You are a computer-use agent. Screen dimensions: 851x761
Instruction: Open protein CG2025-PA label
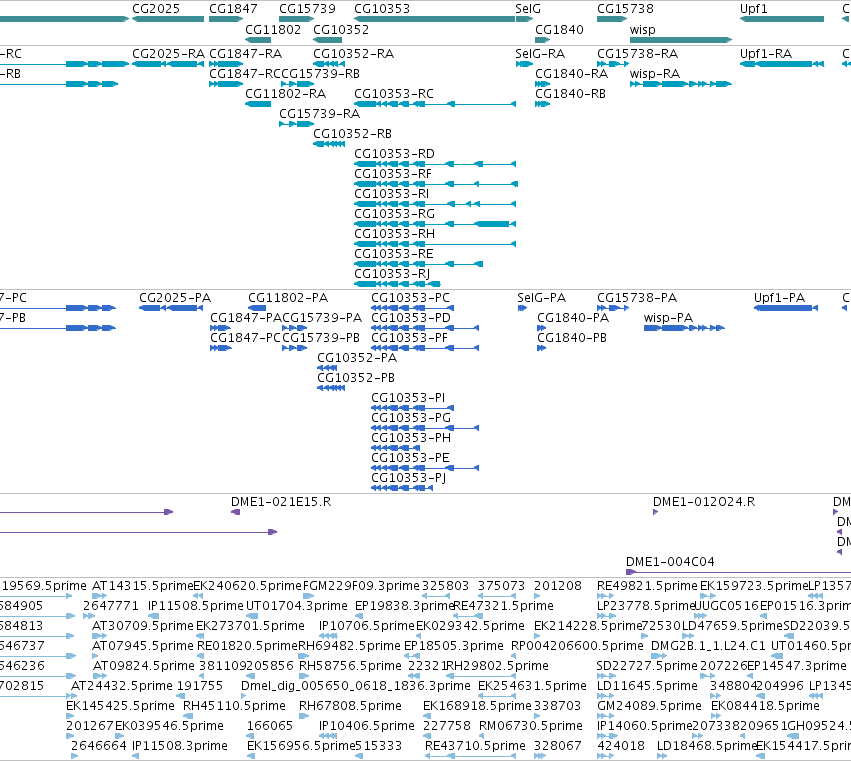click(x=175, y=298)
